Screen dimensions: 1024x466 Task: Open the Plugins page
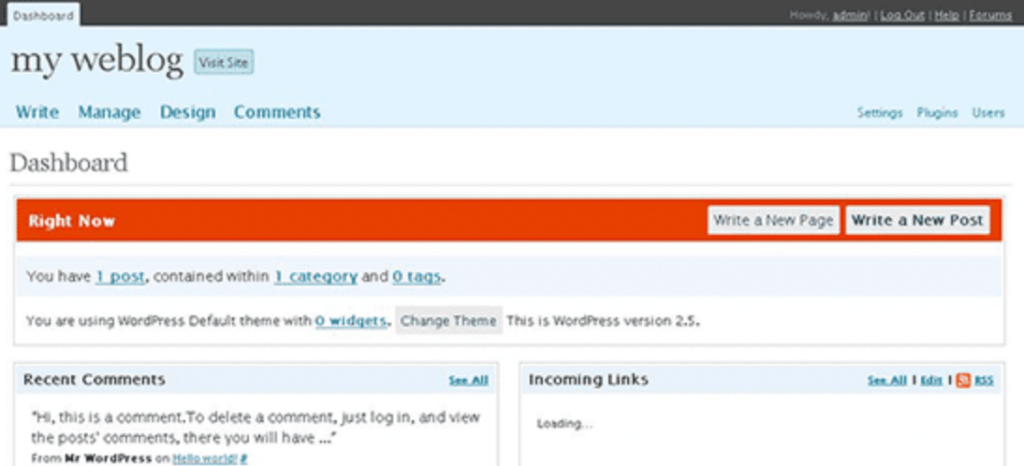click(x=936, y=113)
